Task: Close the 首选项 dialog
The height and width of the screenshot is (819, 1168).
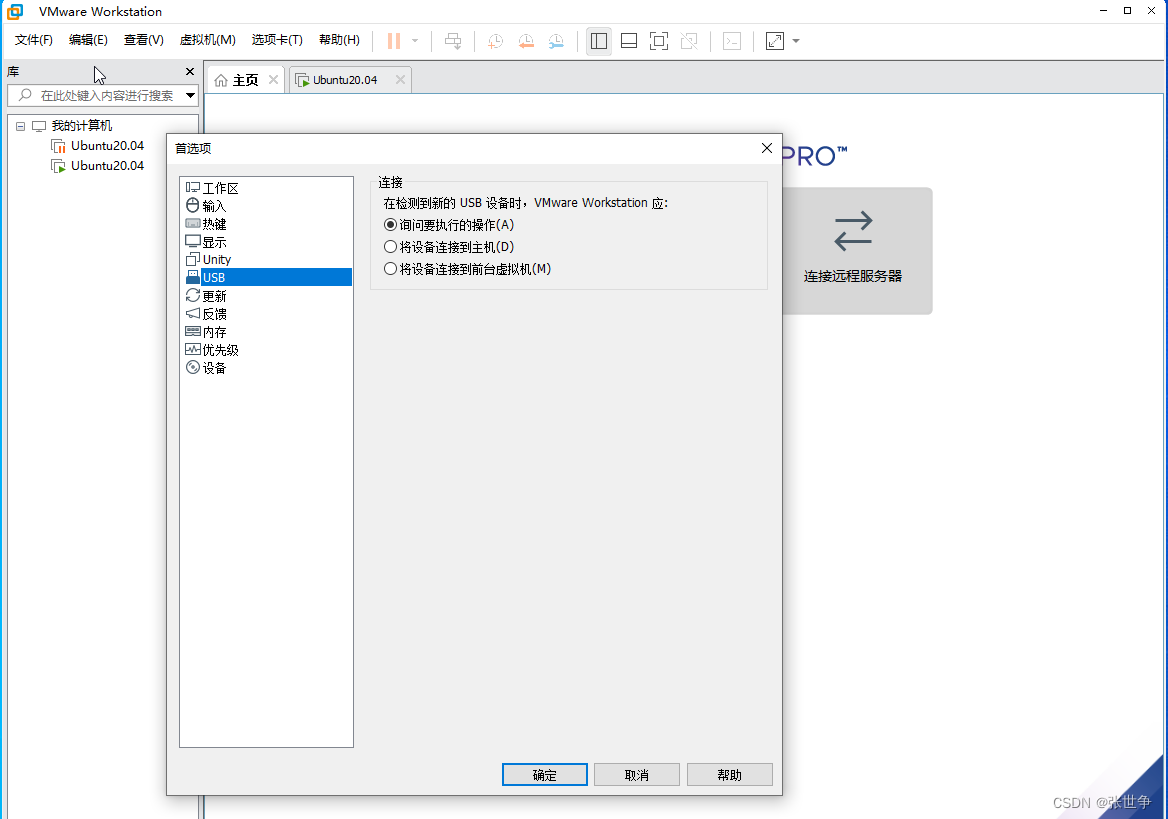Action: pos(766,148)
